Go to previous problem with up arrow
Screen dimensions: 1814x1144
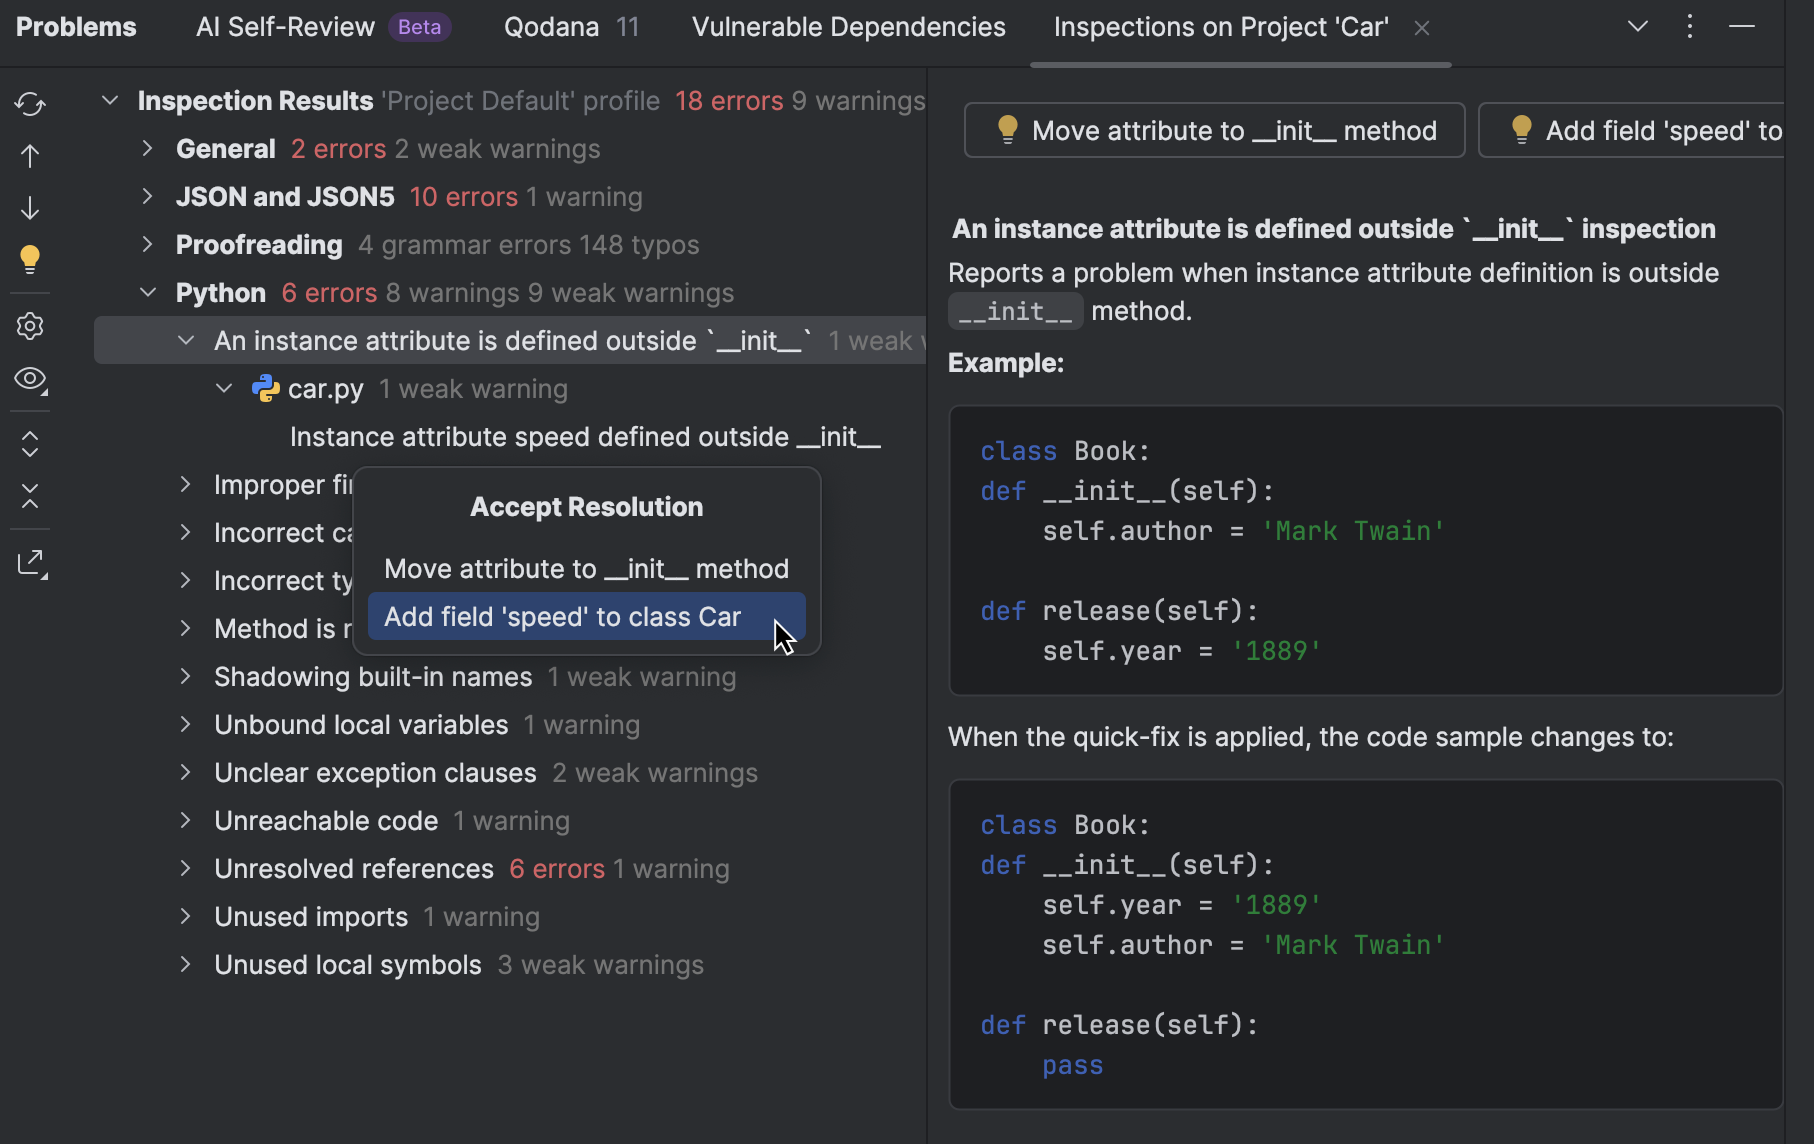(30, 156)
